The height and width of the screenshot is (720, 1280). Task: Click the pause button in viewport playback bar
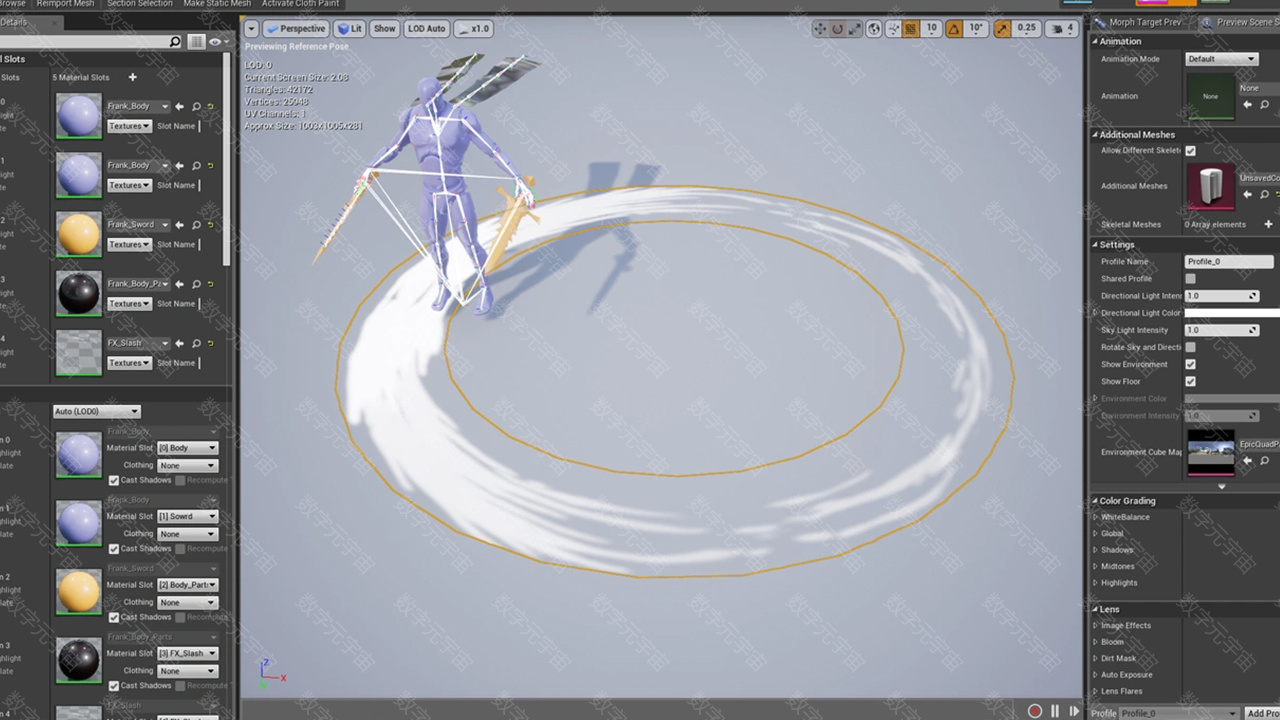click(x=1054, y=711)
